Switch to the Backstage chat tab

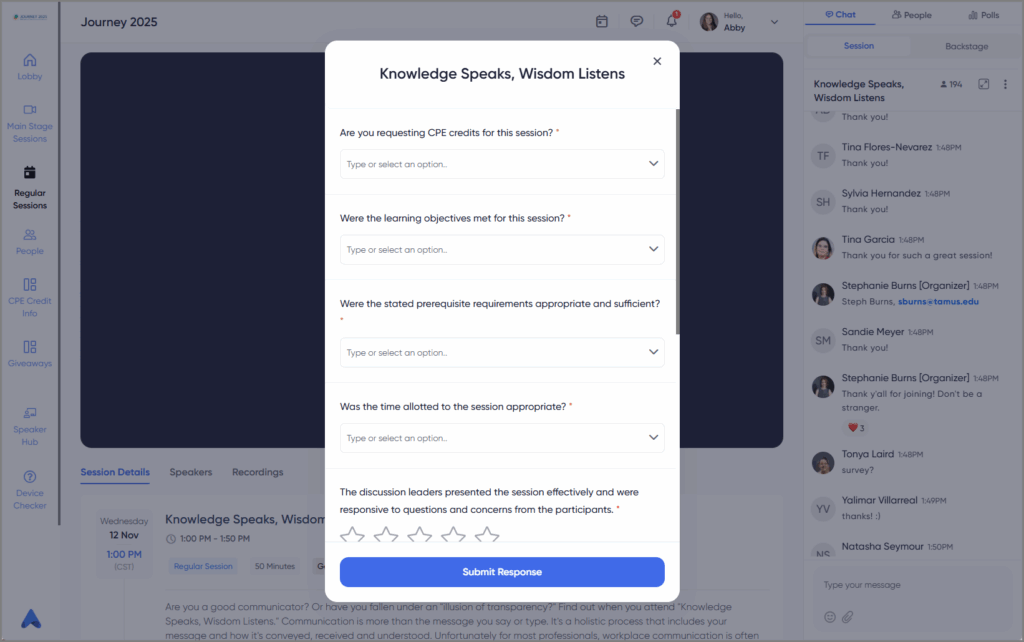966,46
